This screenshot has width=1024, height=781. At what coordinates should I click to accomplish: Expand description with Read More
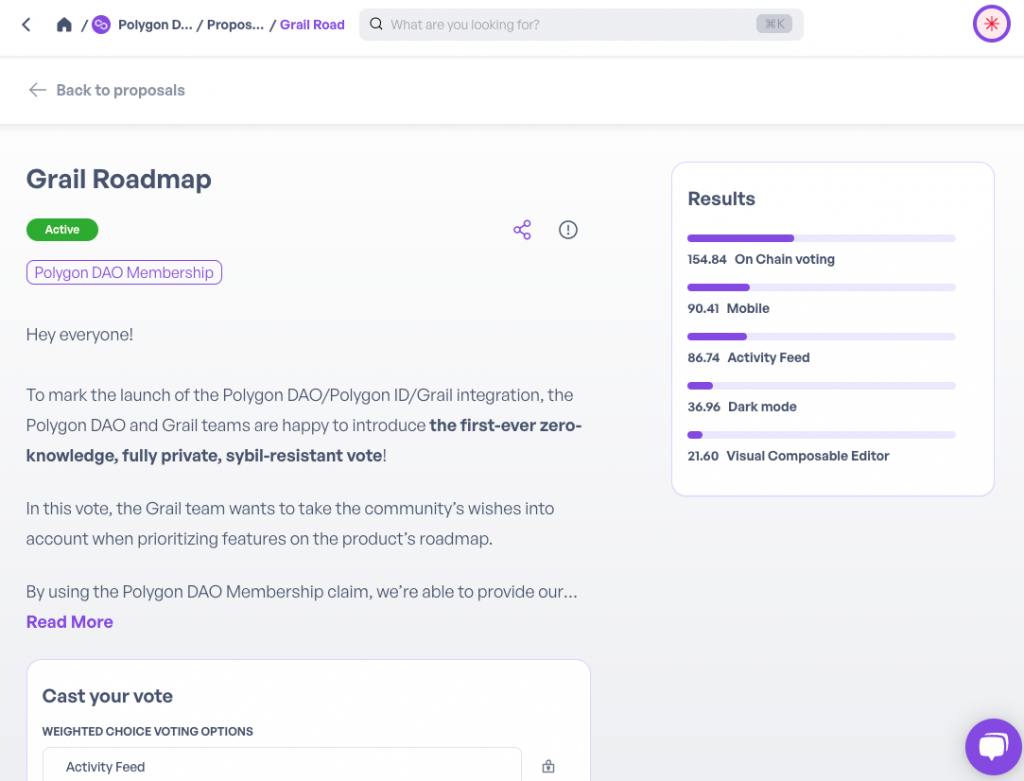70,622
